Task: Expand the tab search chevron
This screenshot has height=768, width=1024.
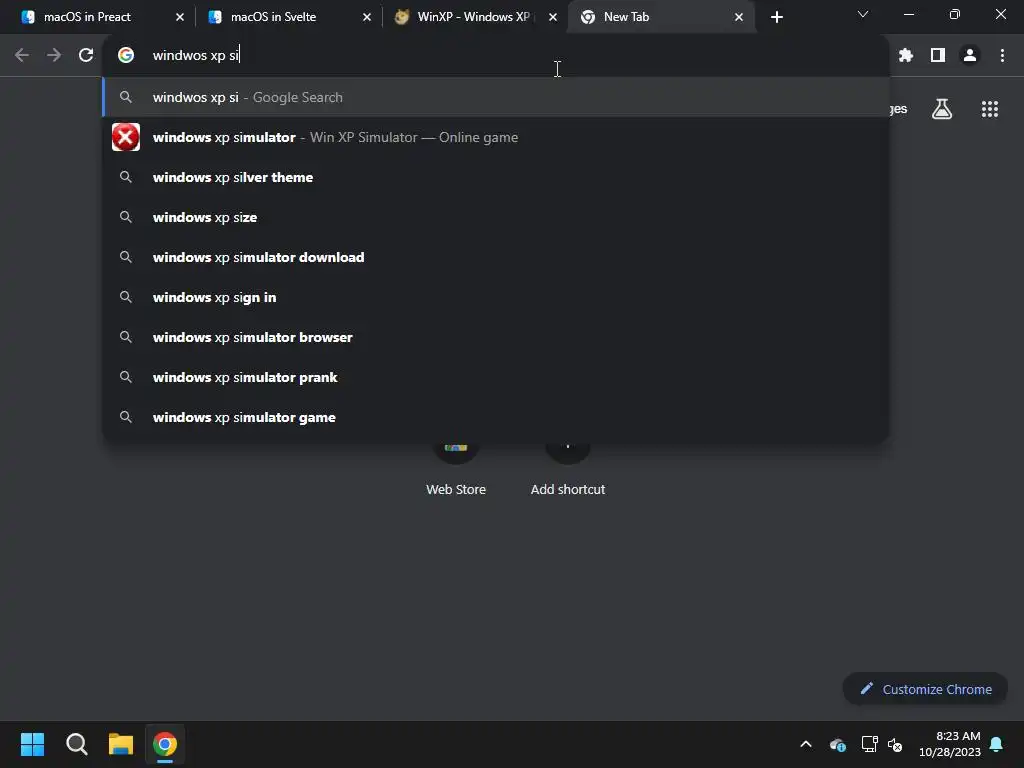Action: 863,14
